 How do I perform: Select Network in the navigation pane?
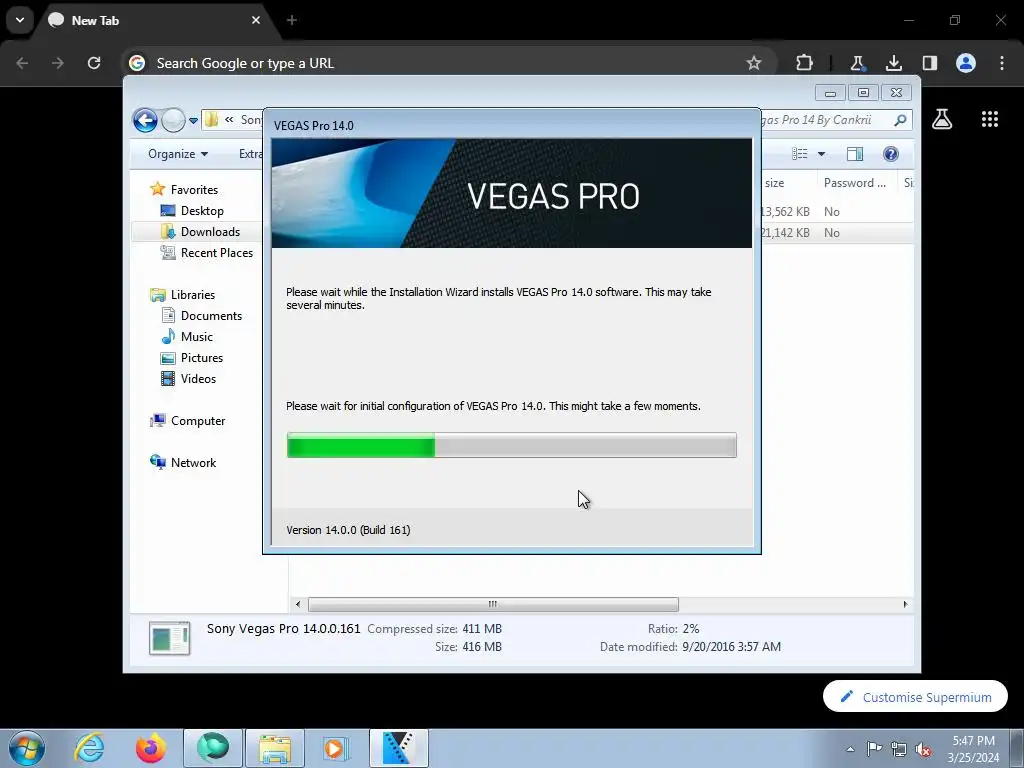[x=193, y=463]
